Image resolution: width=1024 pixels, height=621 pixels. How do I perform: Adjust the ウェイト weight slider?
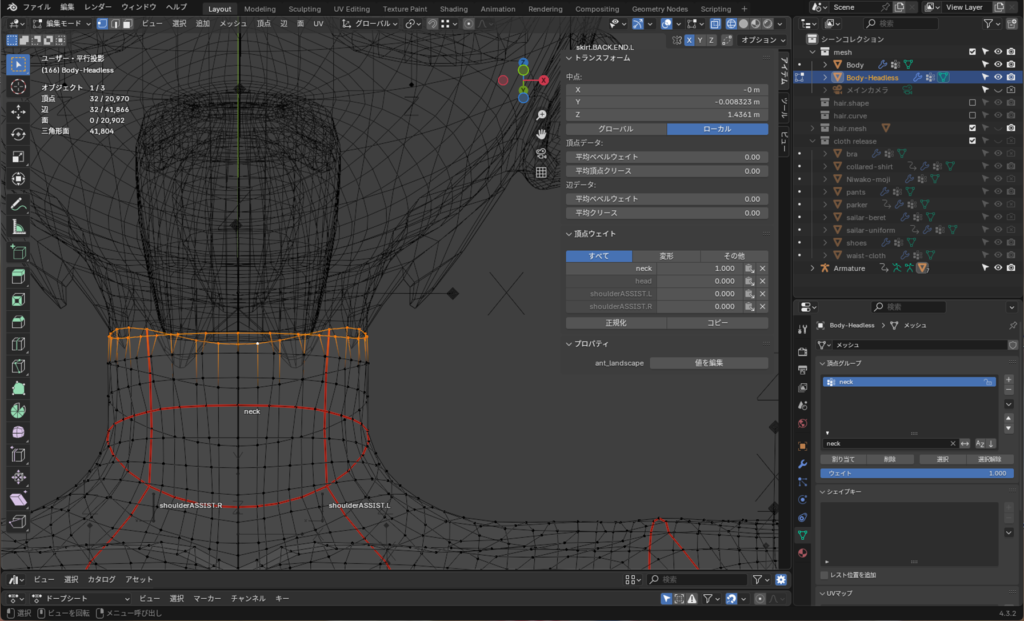point(917,472)
